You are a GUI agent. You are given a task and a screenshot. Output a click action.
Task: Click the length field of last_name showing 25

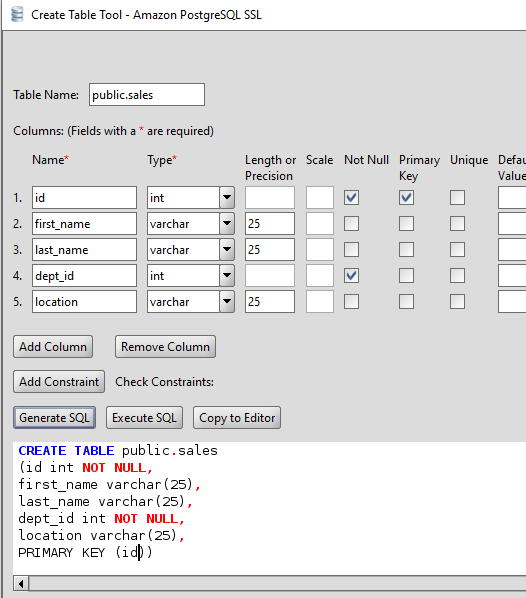(x=270, y=249)
